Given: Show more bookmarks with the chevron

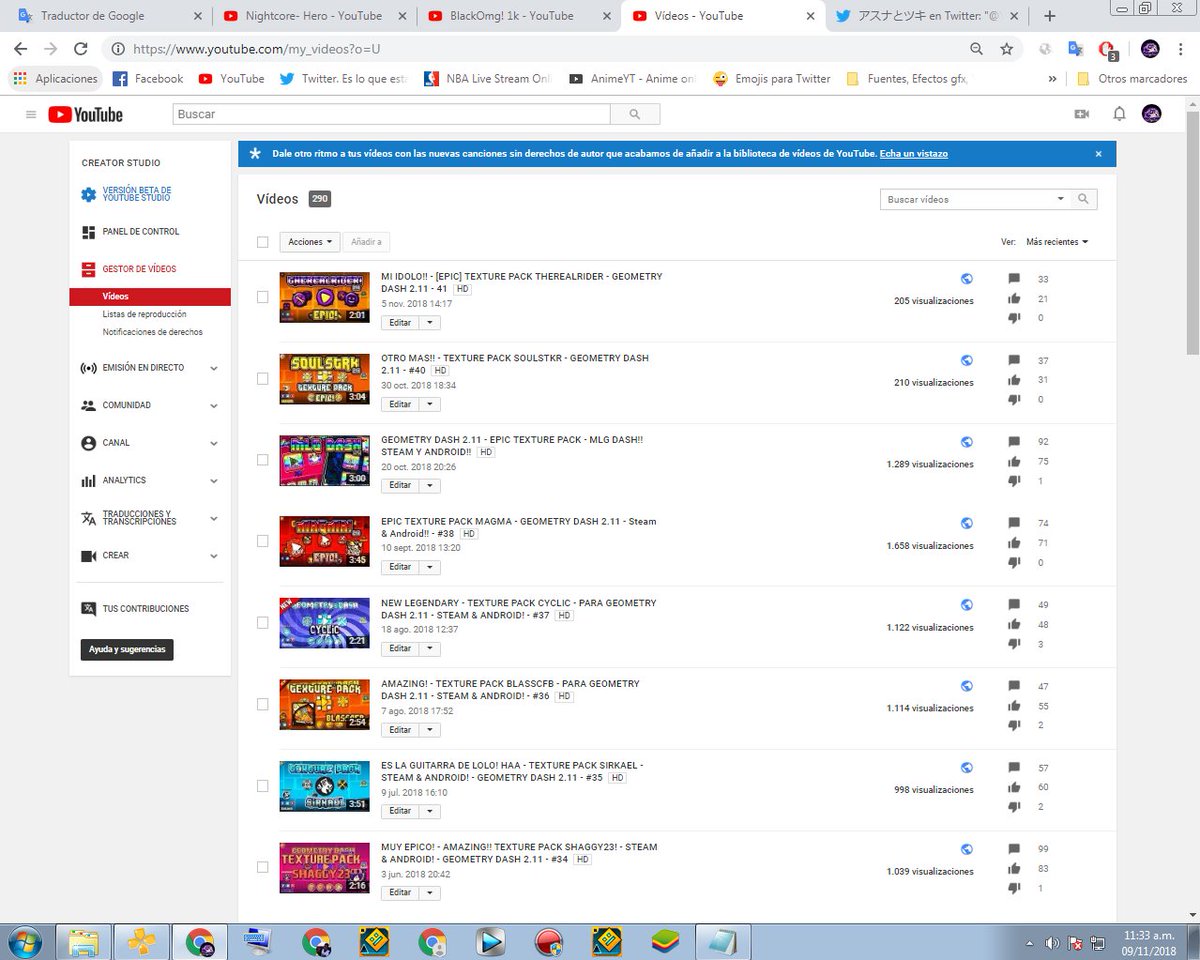Looking at the screenshot, I should click(1052, 79).
